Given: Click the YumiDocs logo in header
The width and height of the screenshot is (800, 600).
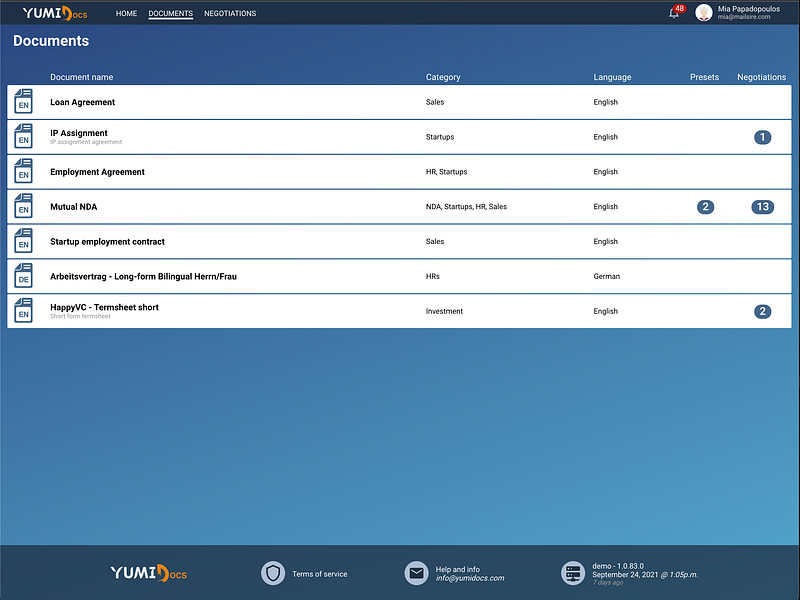Looking at the screenshot, I should point(55,13).
